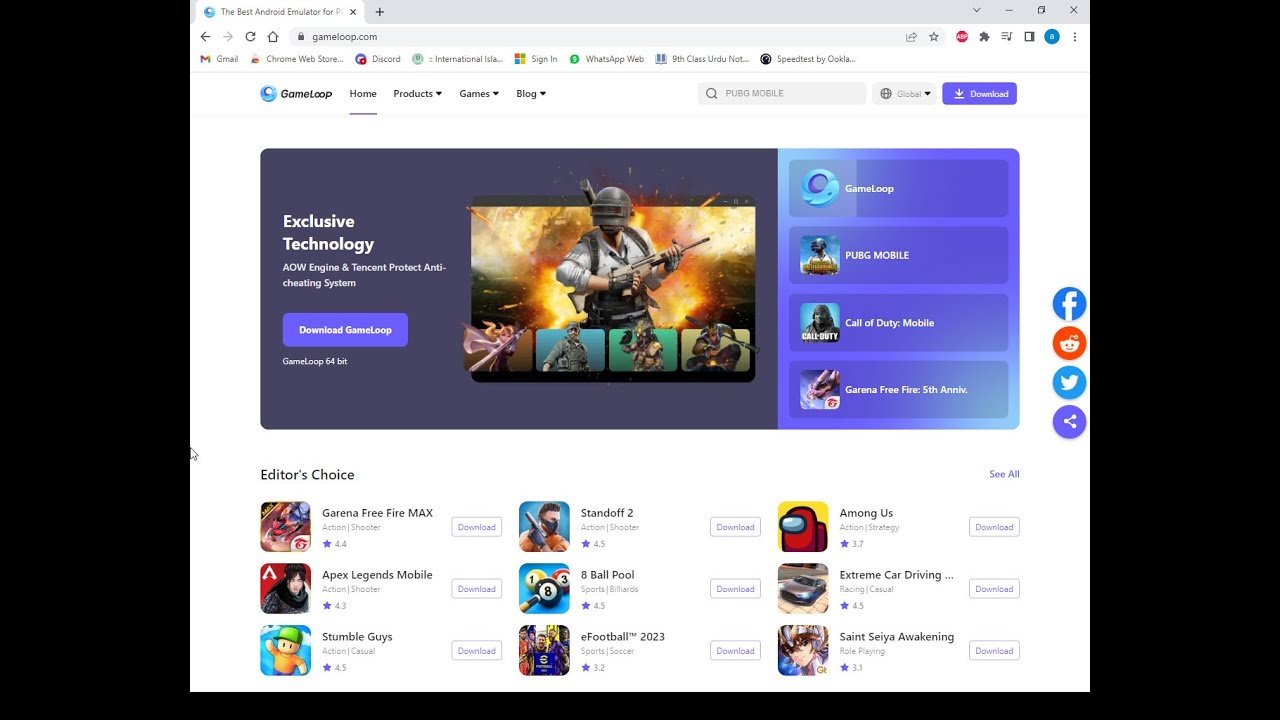Download Among Us
This screenshot has width=1280, height=720.
click(994, 527)
